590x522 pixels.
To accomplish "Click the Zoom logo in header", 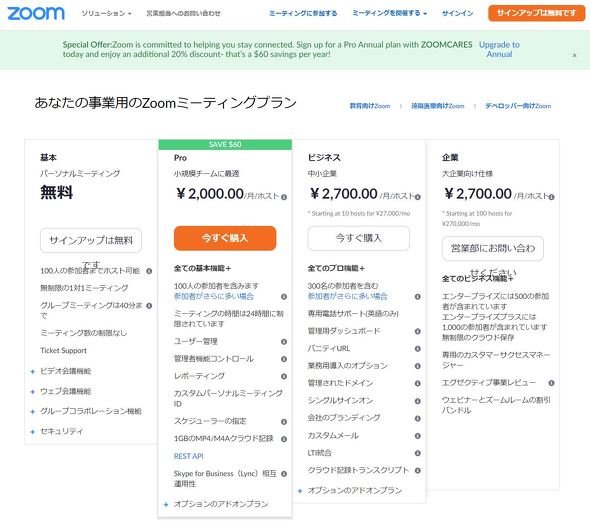I will click(x=36, y=13).
